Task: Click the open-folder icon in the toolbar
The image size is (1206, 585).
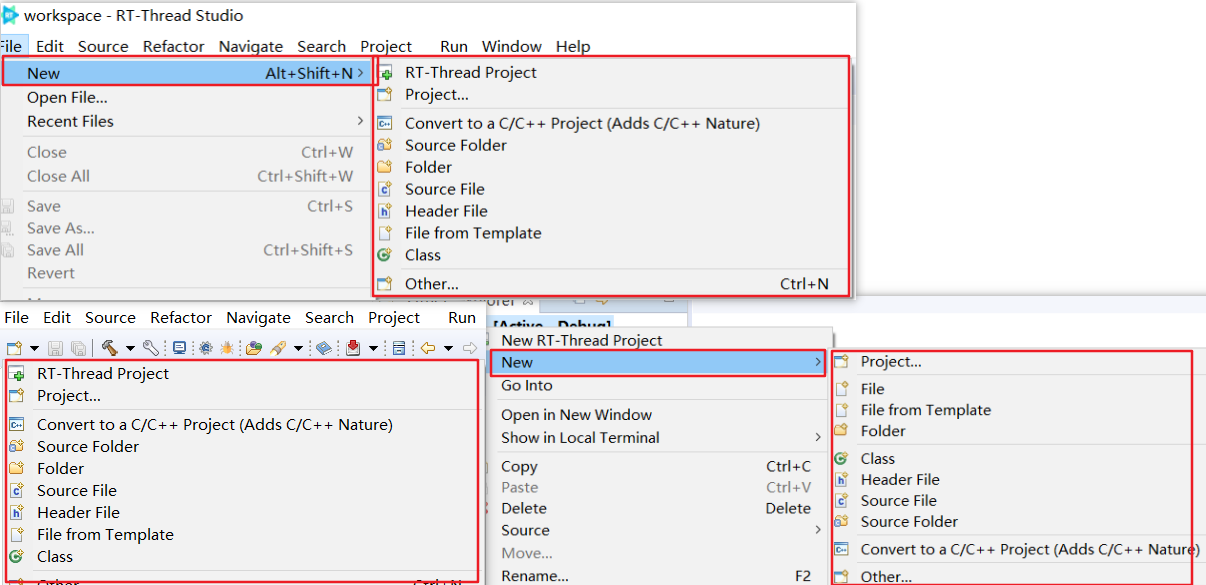Action: coord(254,348)
